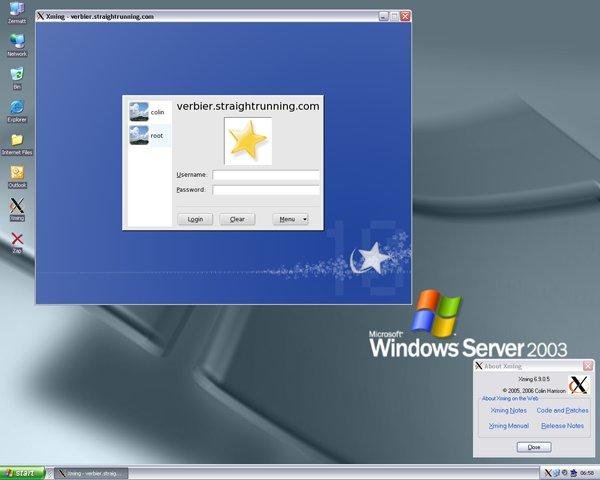Click the Xming X icon in the system tray
The height and width of the screenshot is (480, 600).
[x=548, y=473]
